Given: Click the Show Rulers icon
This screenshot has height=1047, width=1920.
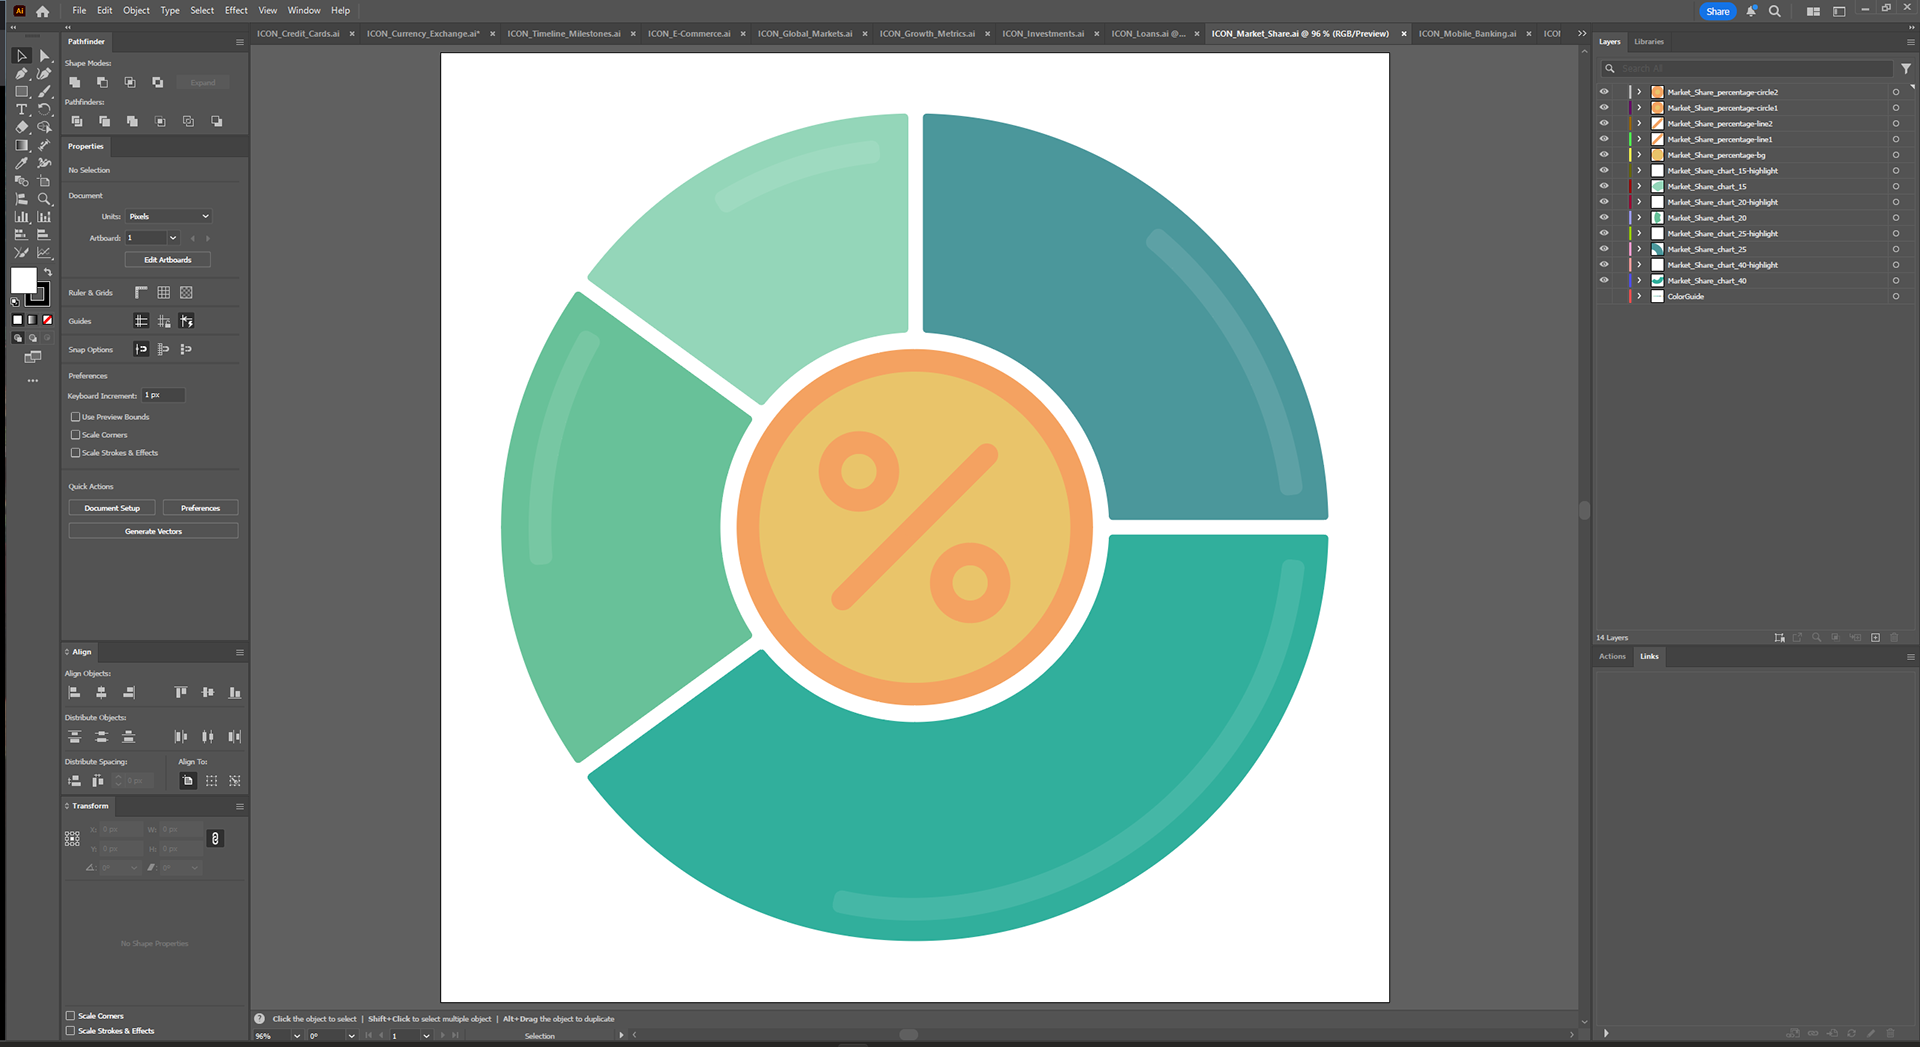Looking at the screenshot, I should coord(141,292).
